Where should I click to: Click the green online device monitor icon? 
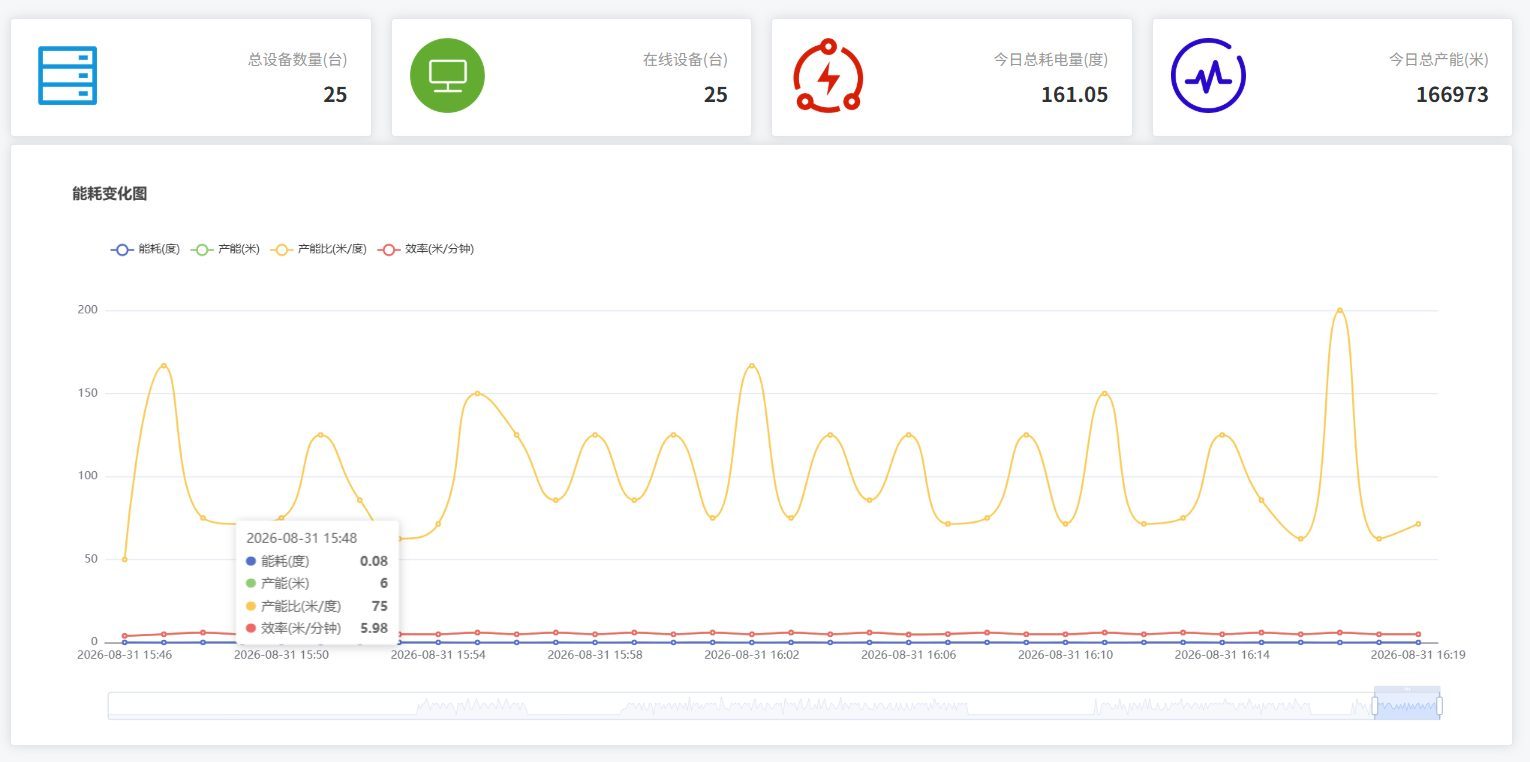coord(447,75)
